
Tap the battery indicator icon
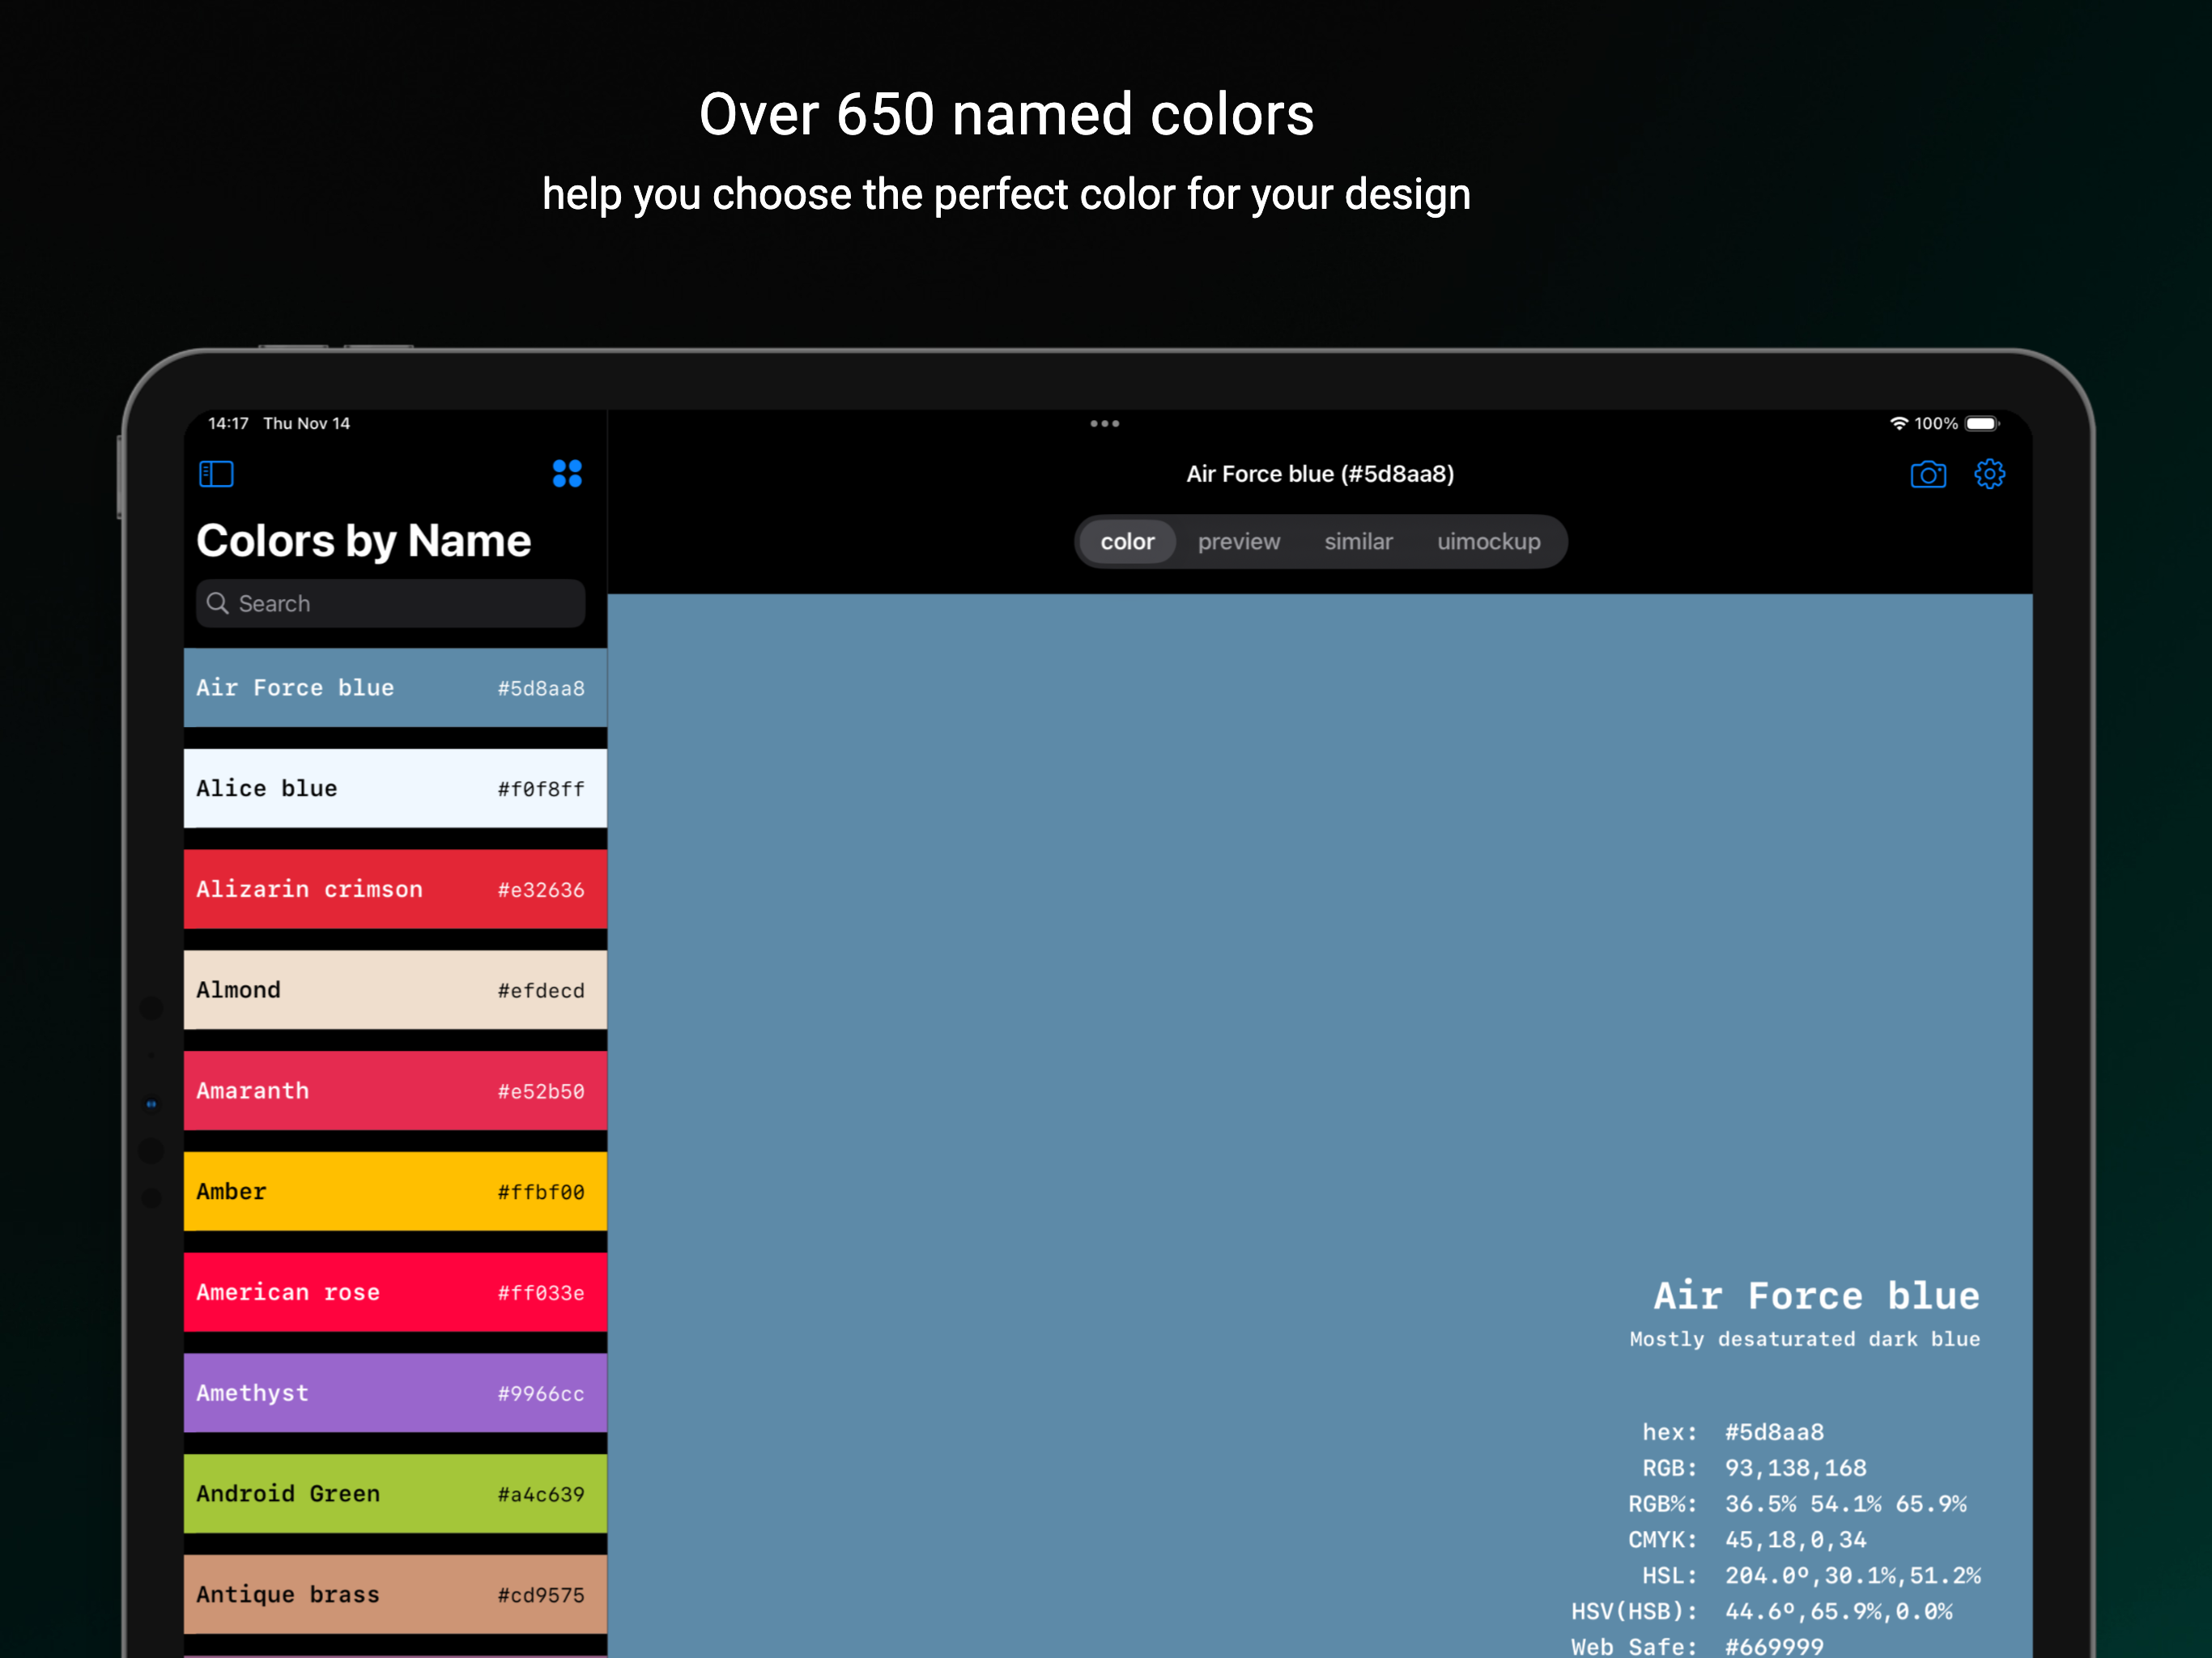[1982, 424]
